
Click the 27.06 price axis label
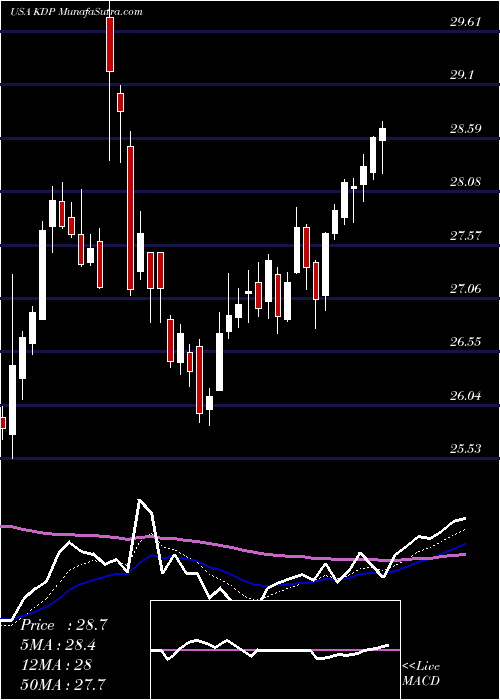466,289
